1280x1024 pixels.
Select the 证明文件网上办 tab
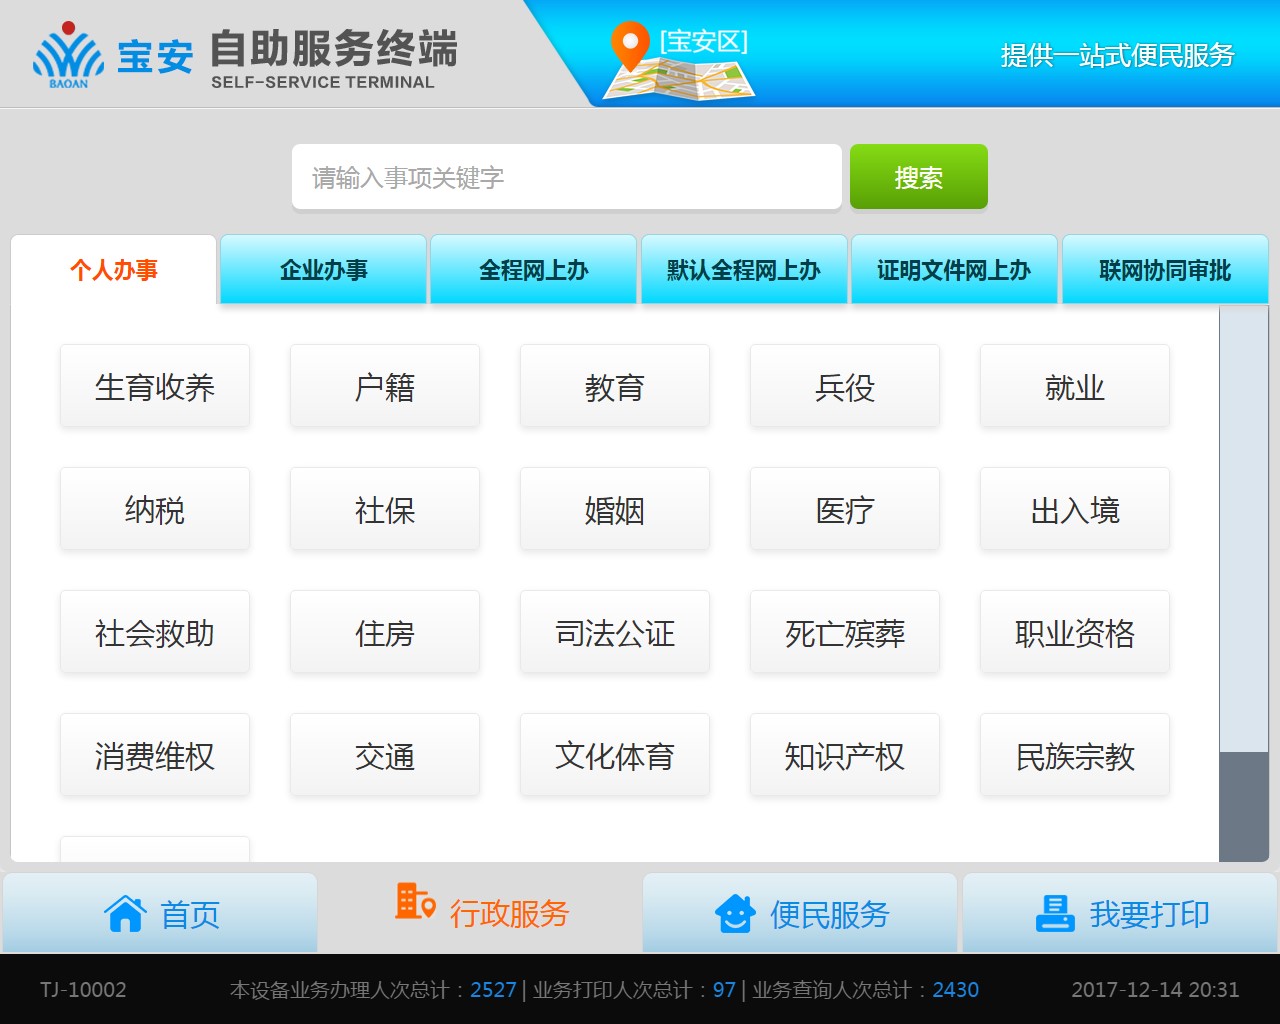click(953, 270)
